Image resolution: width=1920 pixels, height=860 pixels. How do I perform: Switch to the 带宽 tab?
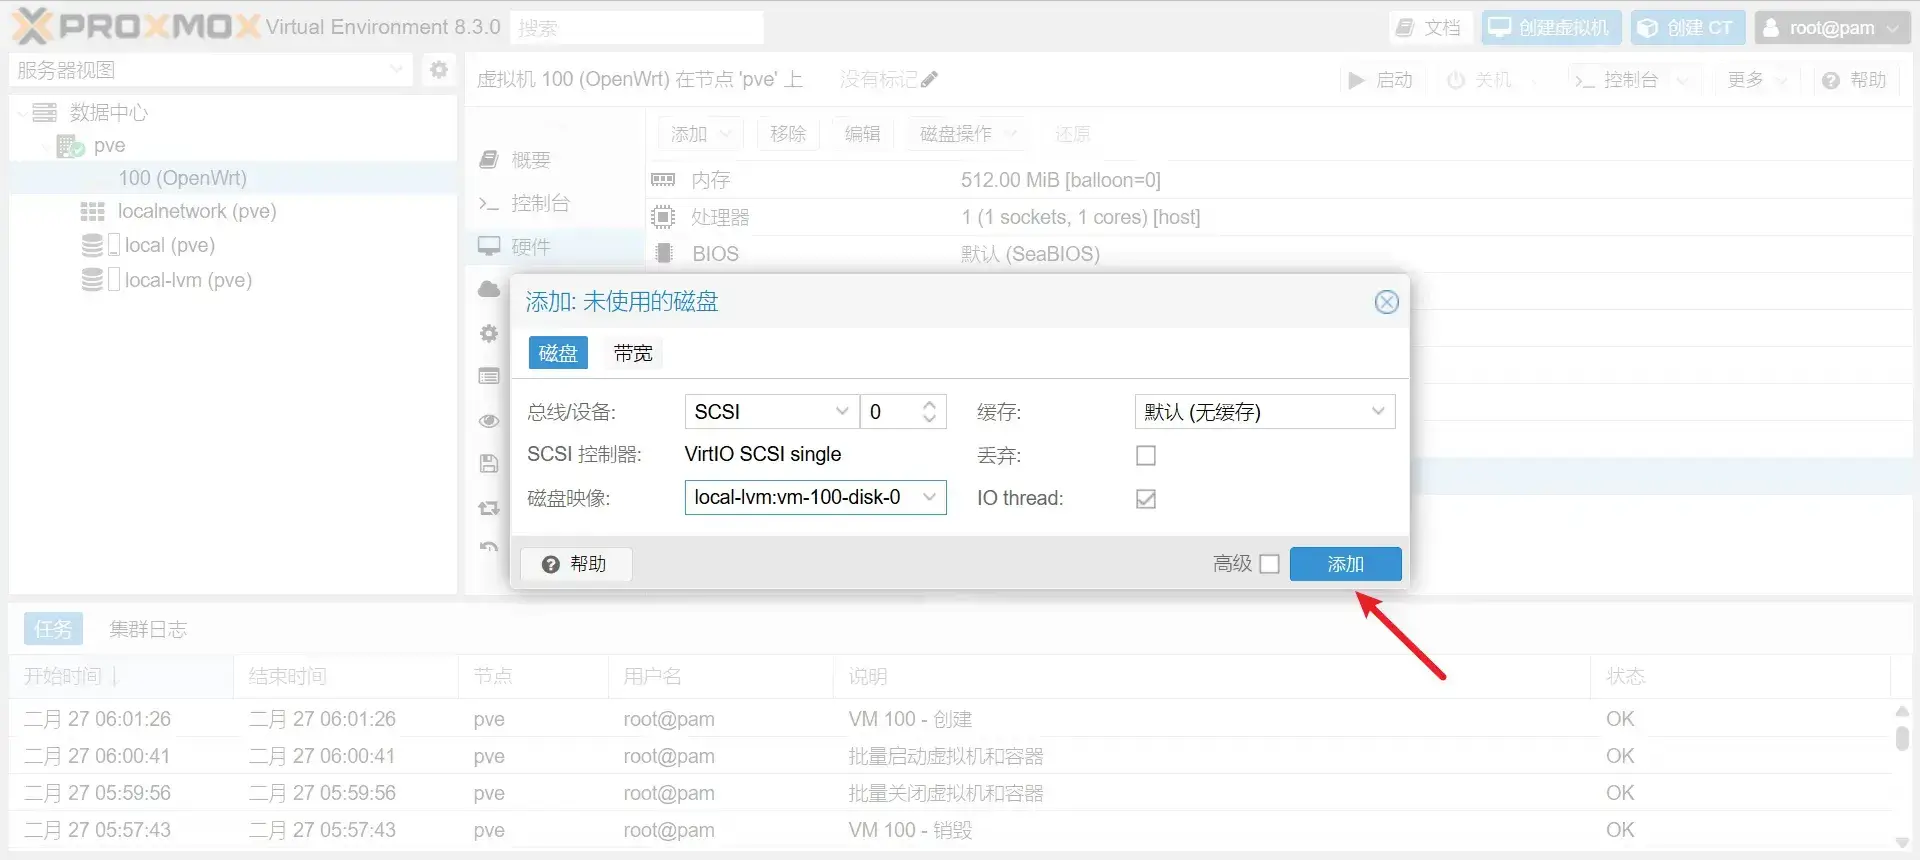(x=633, y=353)
